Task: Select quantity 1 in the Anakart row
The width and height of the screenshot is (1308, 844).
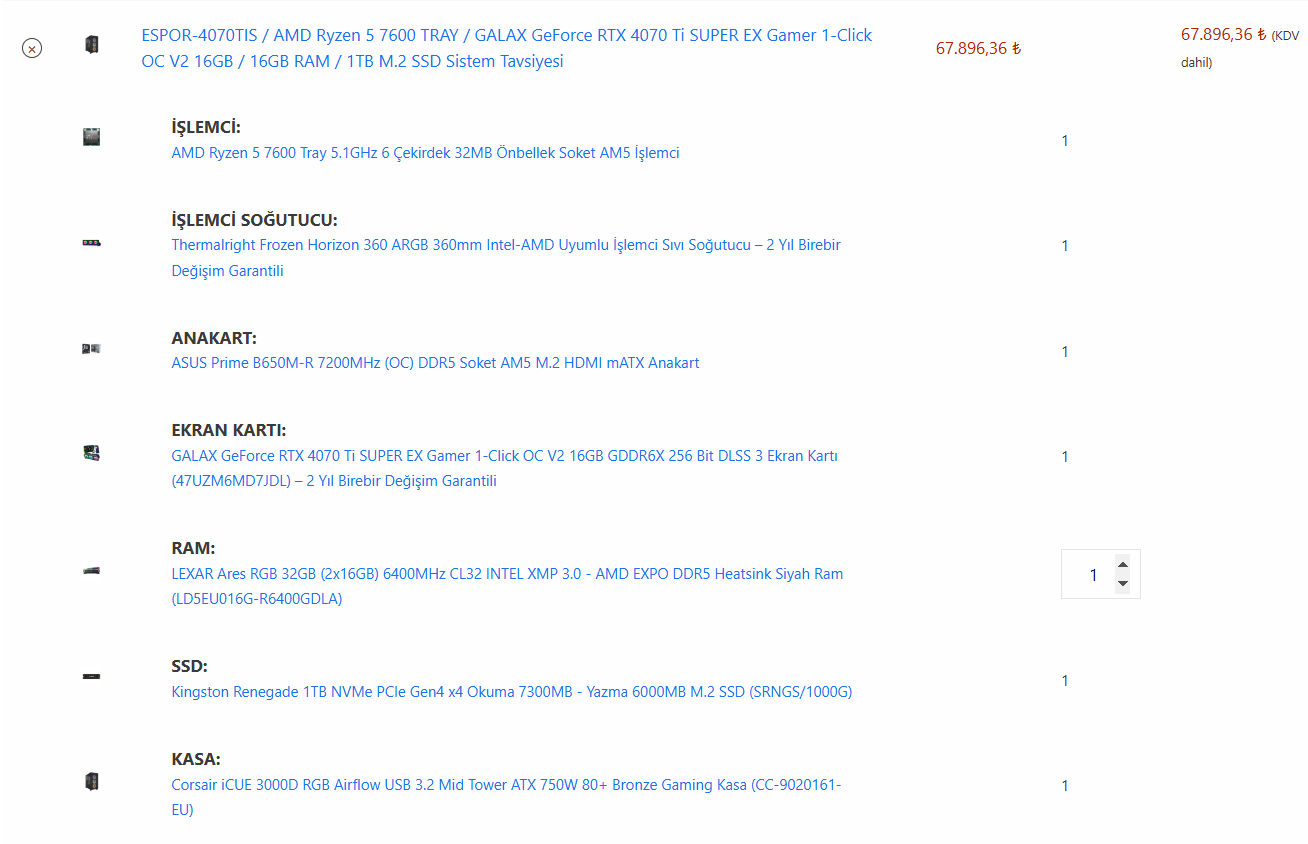Action: (1065, 352)
